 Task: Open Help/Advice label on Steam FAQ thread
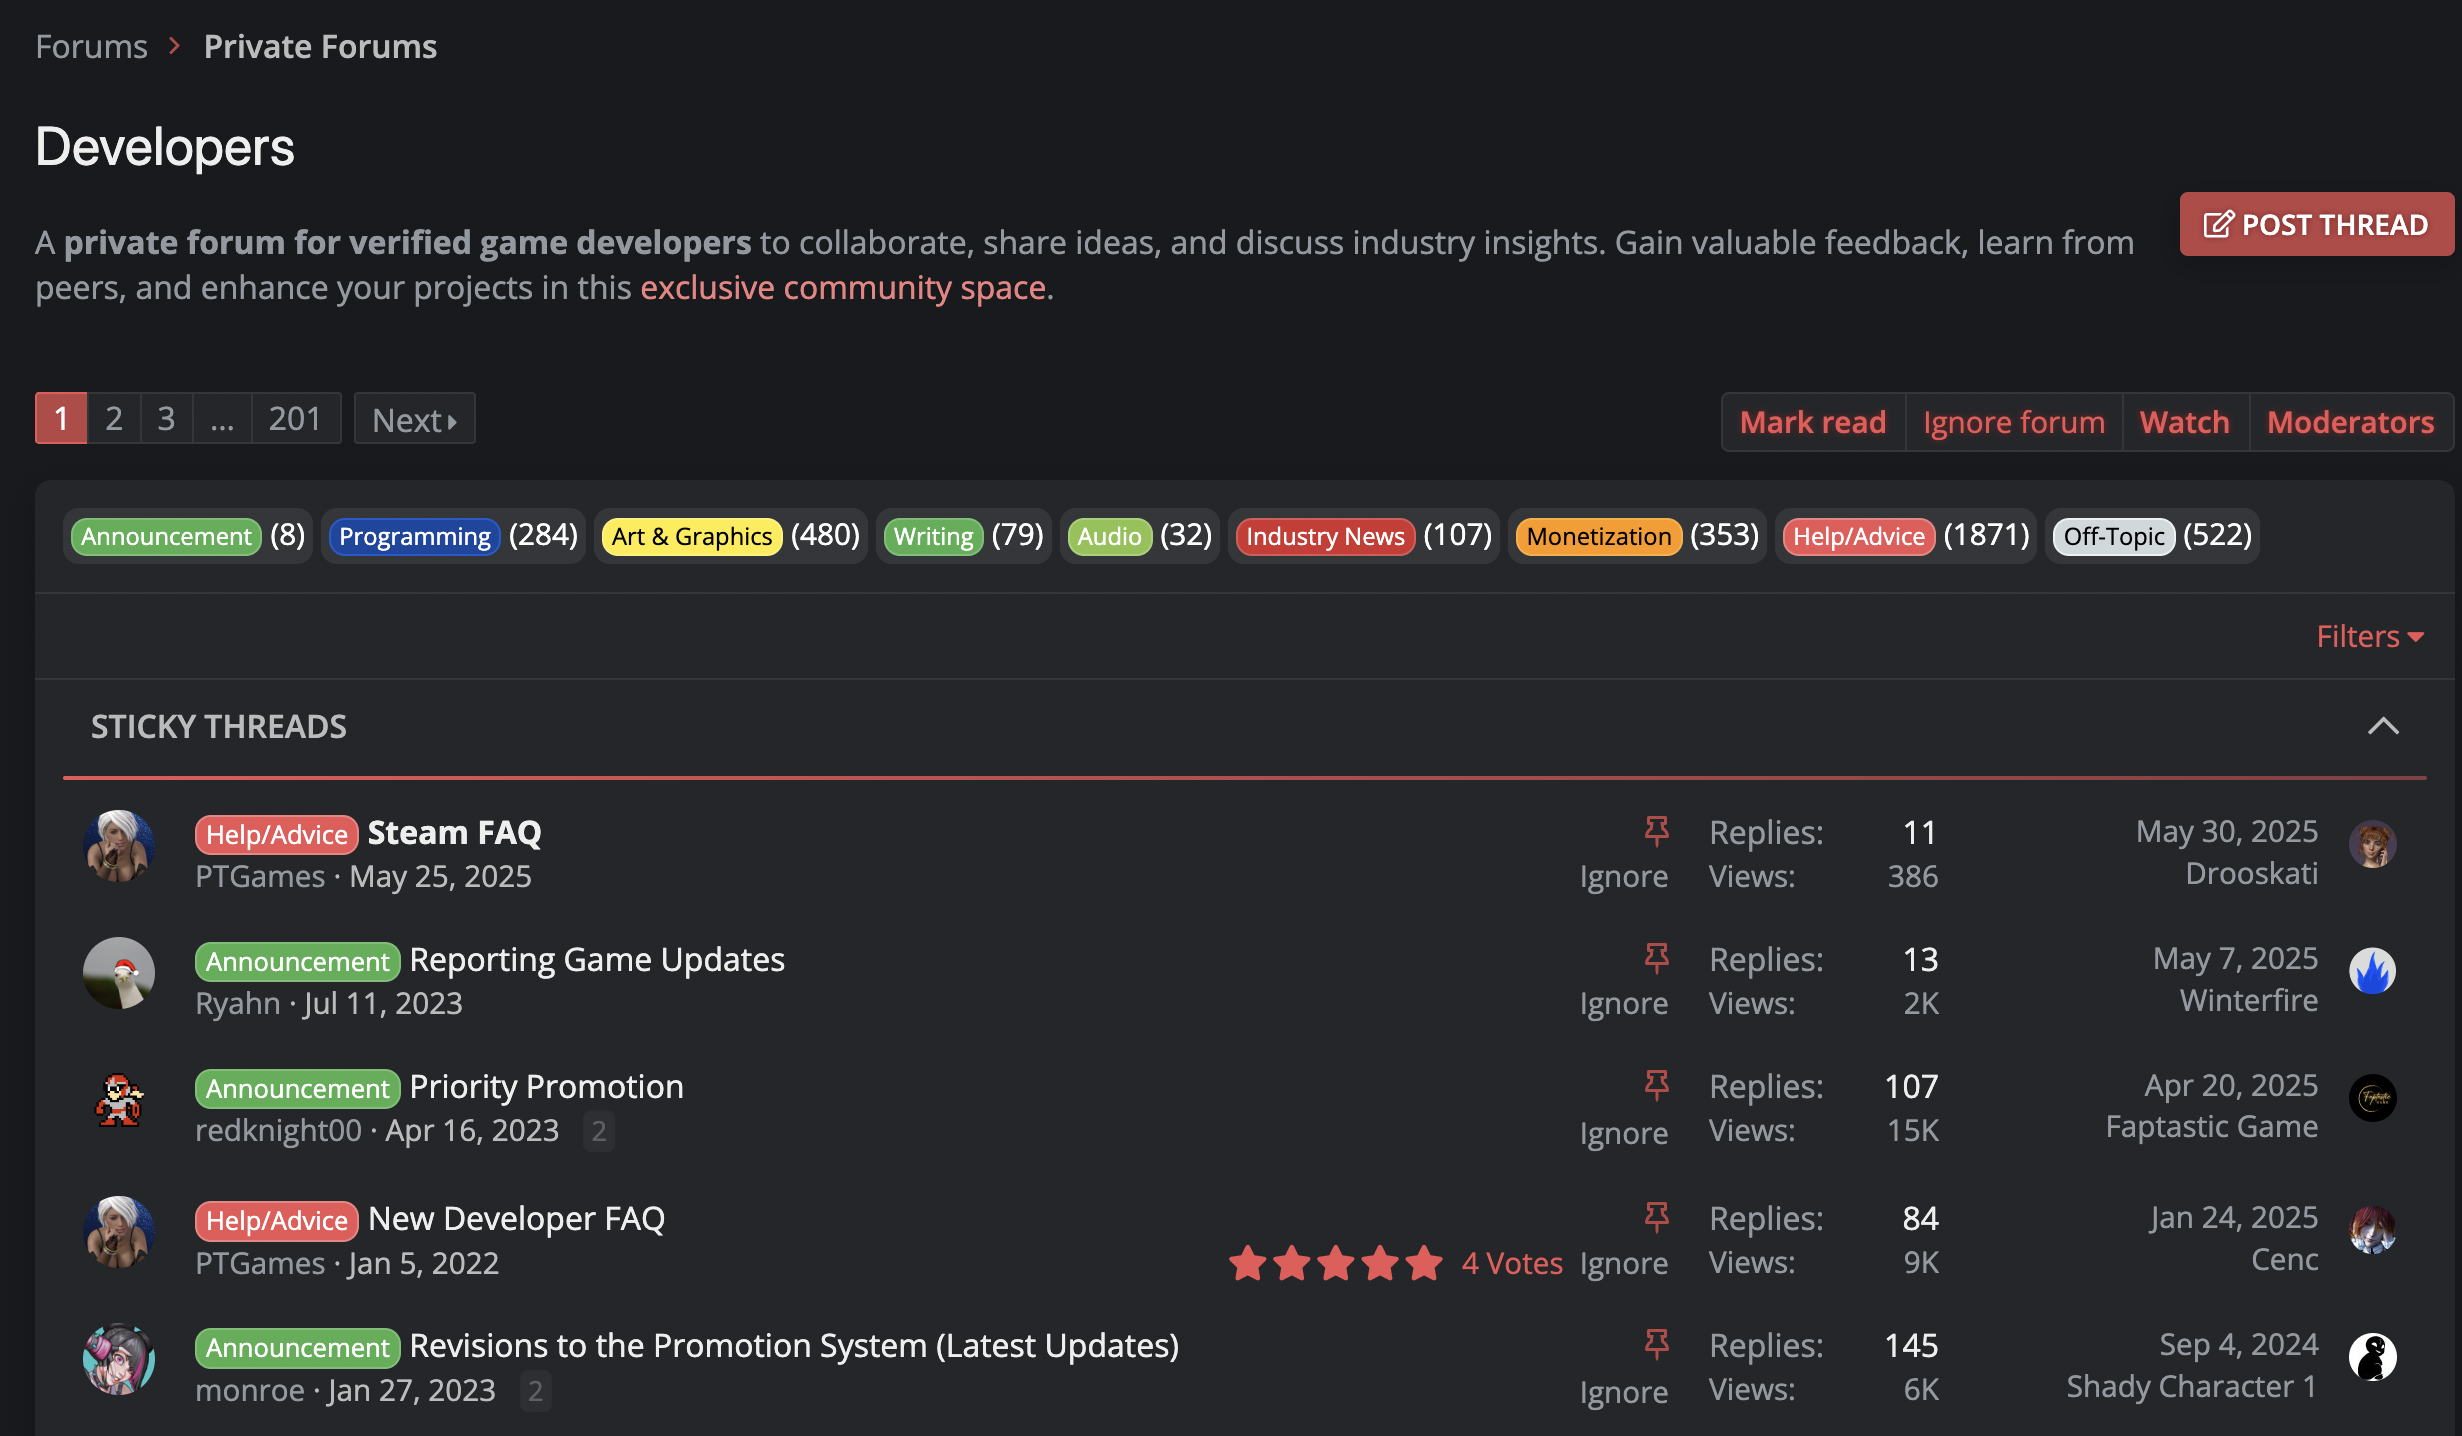coord(277,834)
